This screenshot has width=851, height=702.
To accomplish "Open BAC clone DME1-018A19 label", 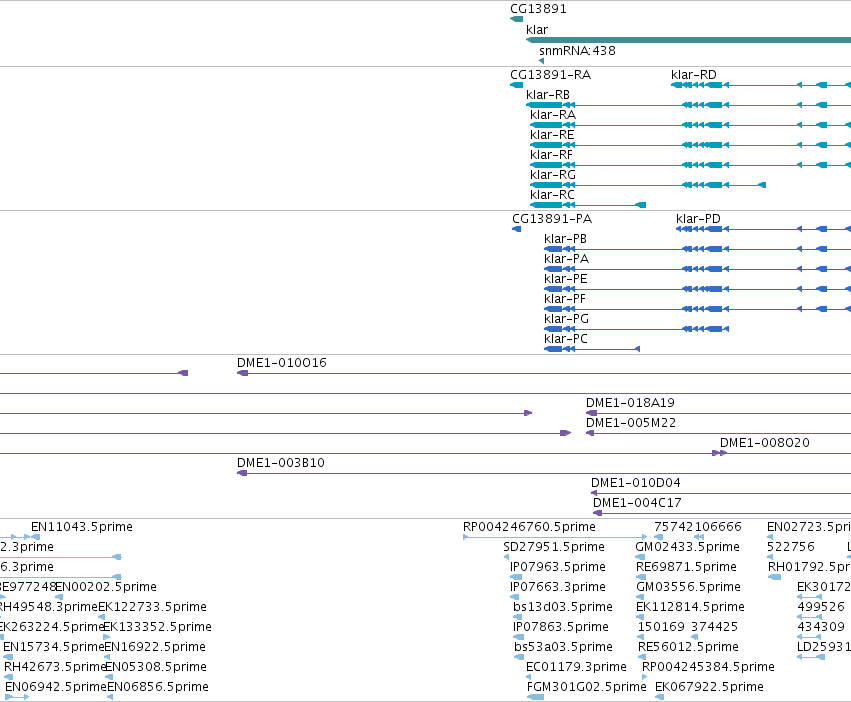I will pos(630,403).
